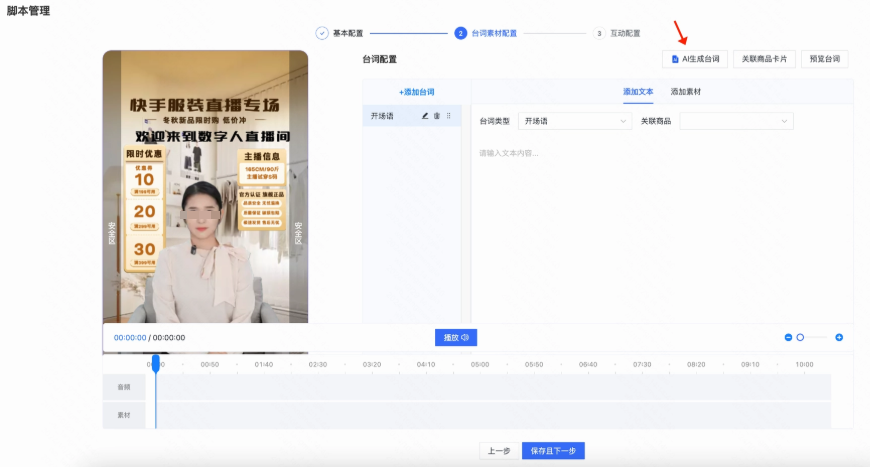Click the 10:00 mark on timeline ruler
This screenshot has height=467, width=870.
click(x=804, y=364)
